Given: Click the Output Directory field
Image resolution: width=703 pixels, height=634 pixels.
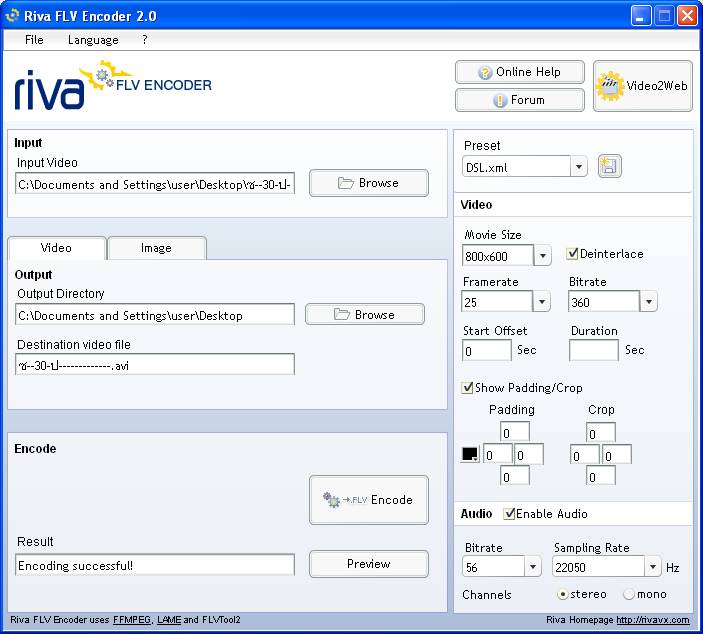Looking at the screenshot, I should 155,314.
